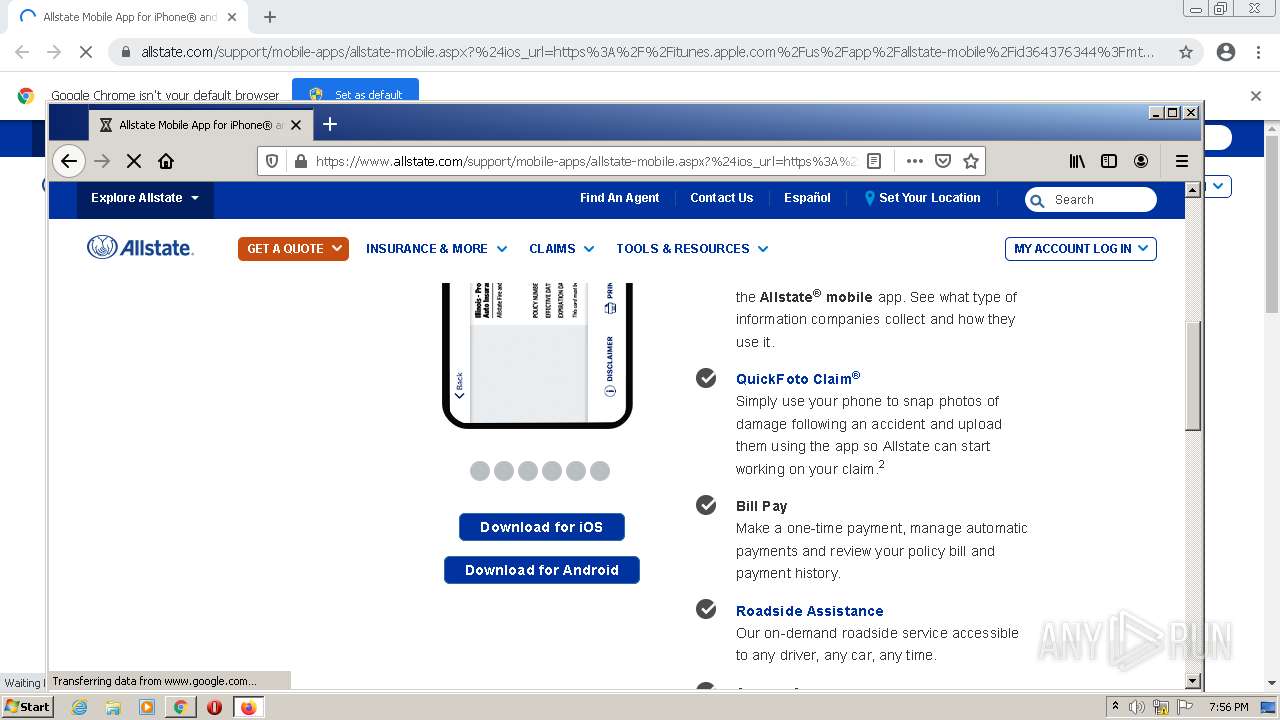This screenshot has height=720, width=1280.
Task: Click the Firefox URL address bar
Action: click(x=585, y=161)
